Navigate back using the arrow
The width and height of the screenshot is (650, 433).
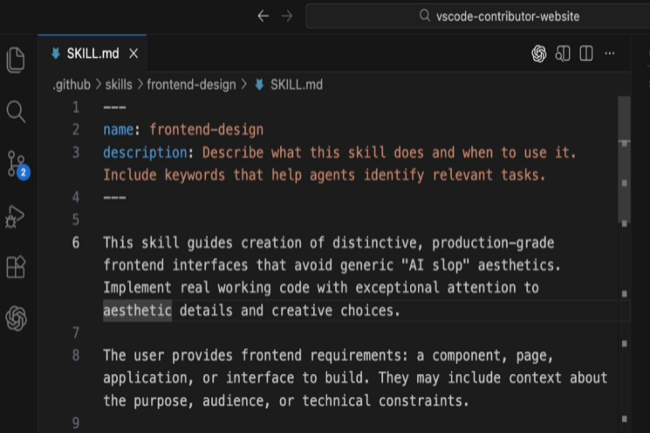(263, 16)
